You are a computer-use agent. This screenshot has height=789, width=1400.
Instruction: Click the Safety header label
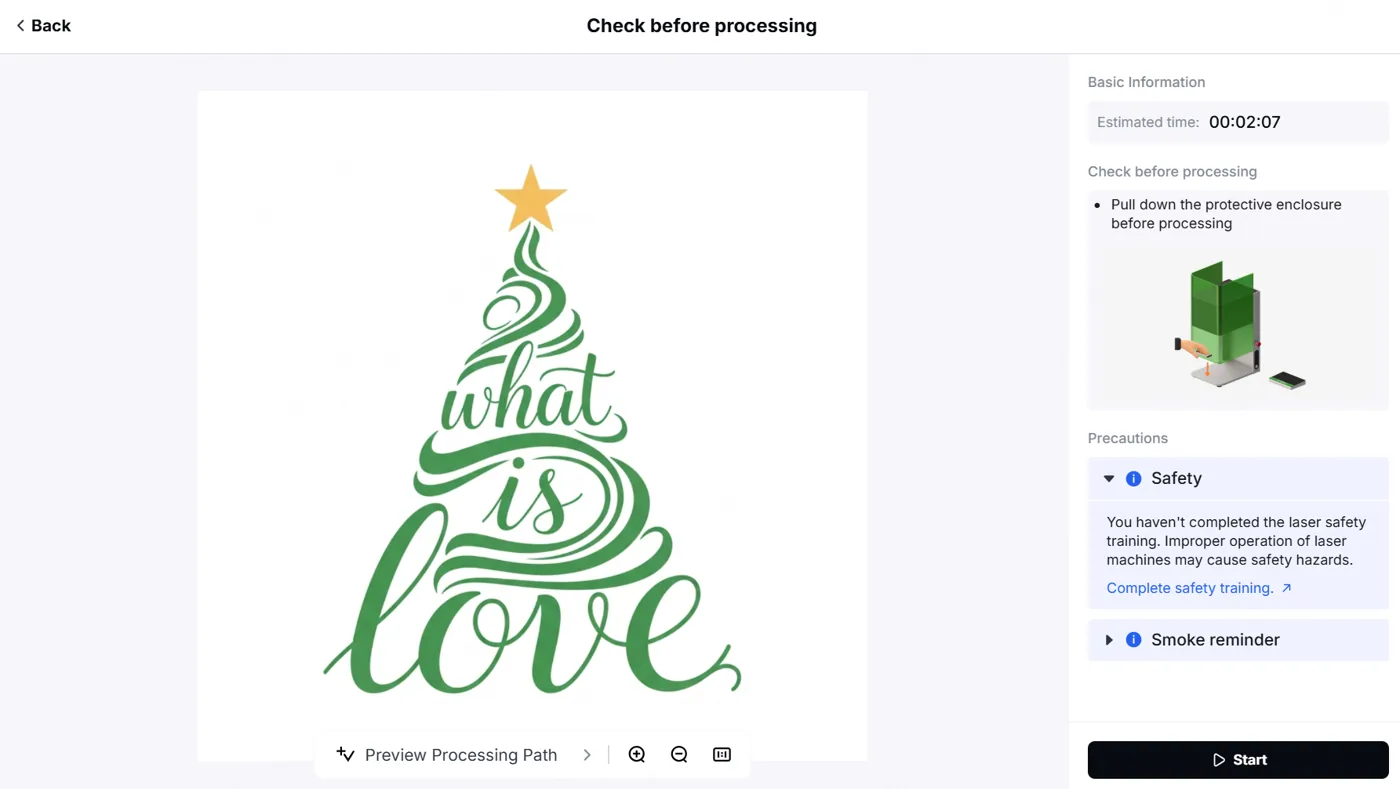tap(1176, 478)
